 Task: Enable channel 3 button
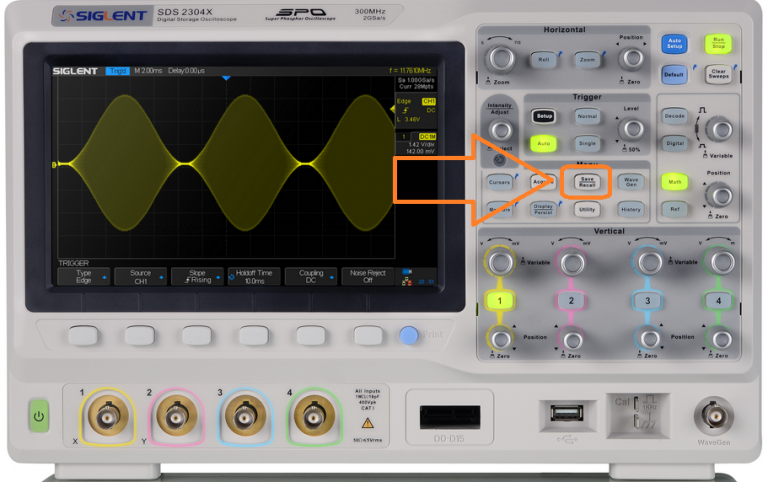(x=648, y=300)
